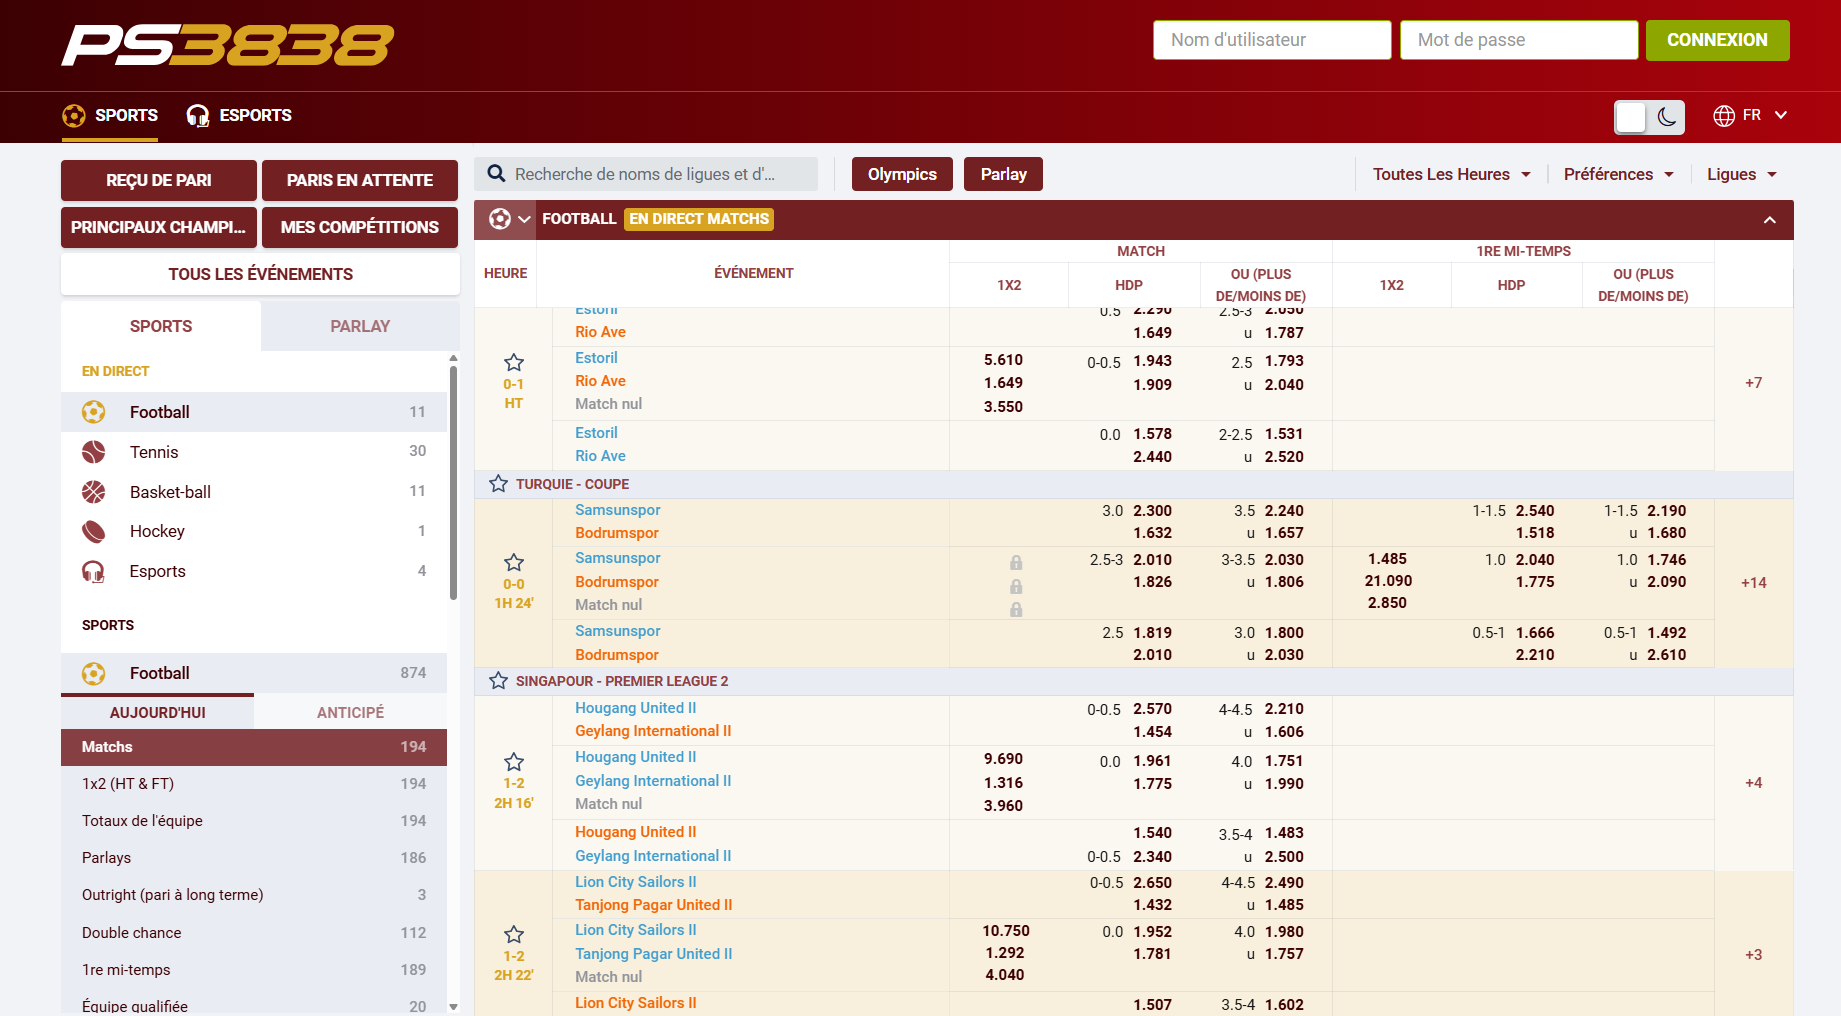Click the magnifier search icon

click(496, 174)
